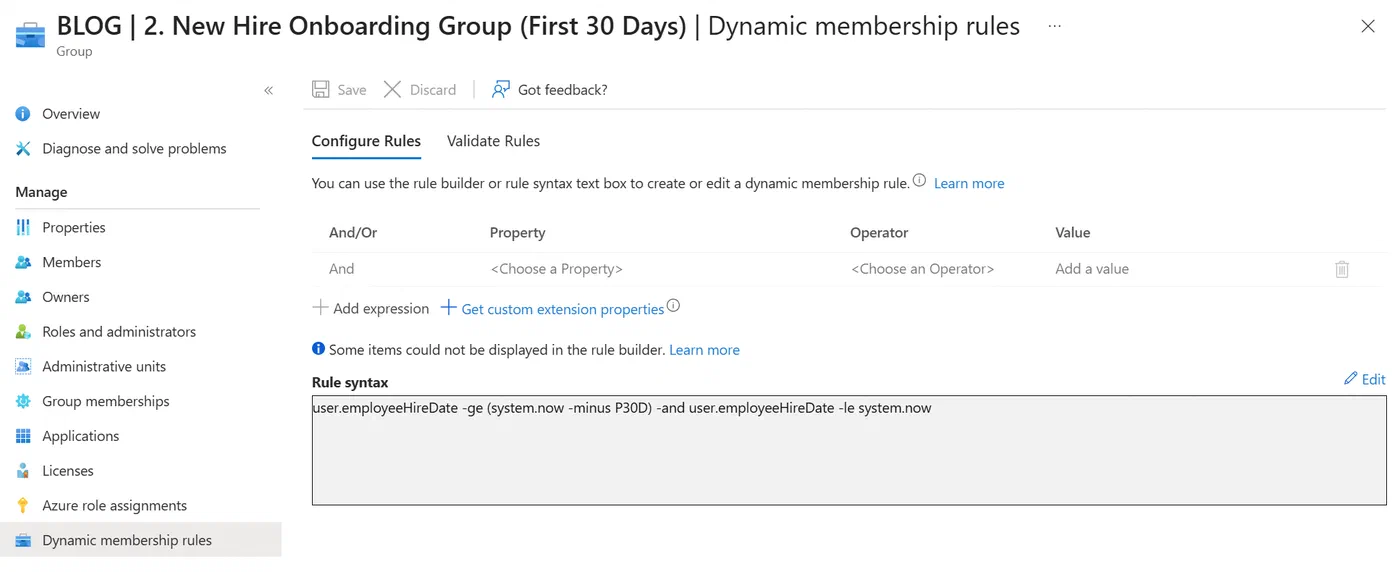Click the Value column header

coord(1072,233)
